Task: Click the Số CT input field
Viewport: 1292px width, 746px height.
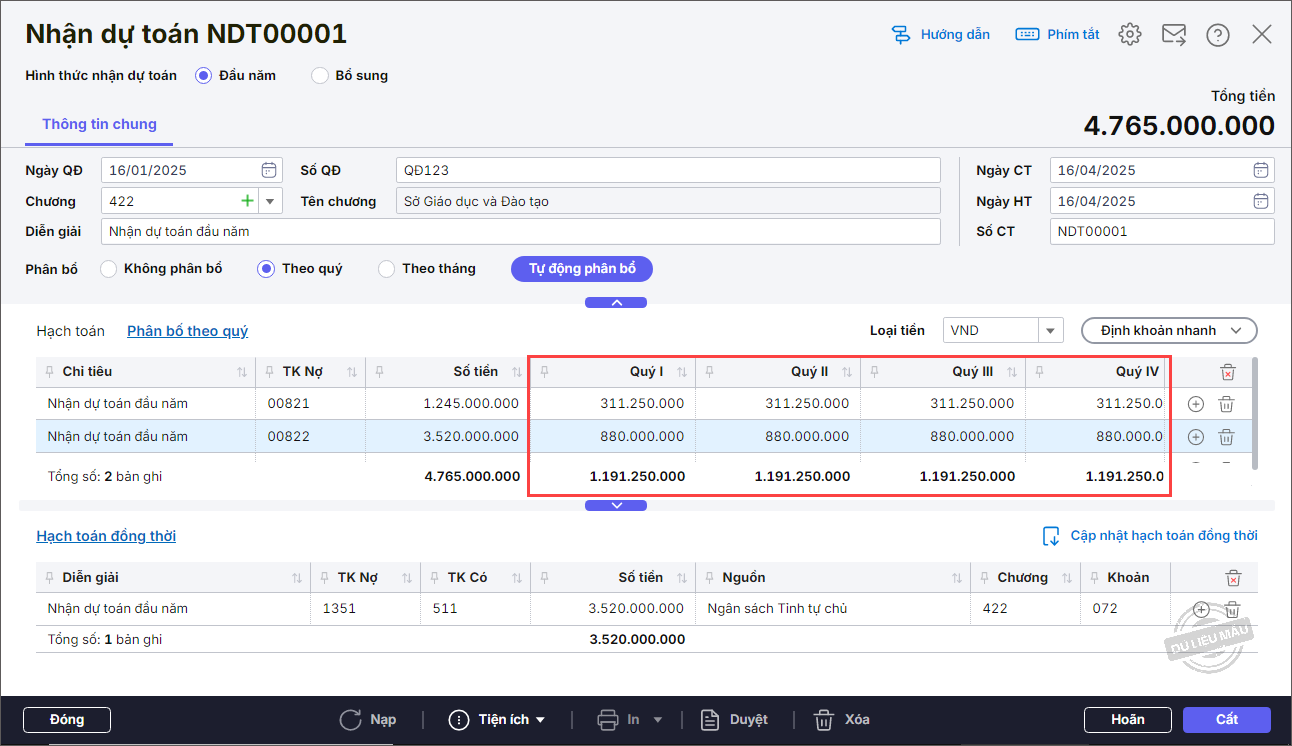Action: tap(1162, 231)
